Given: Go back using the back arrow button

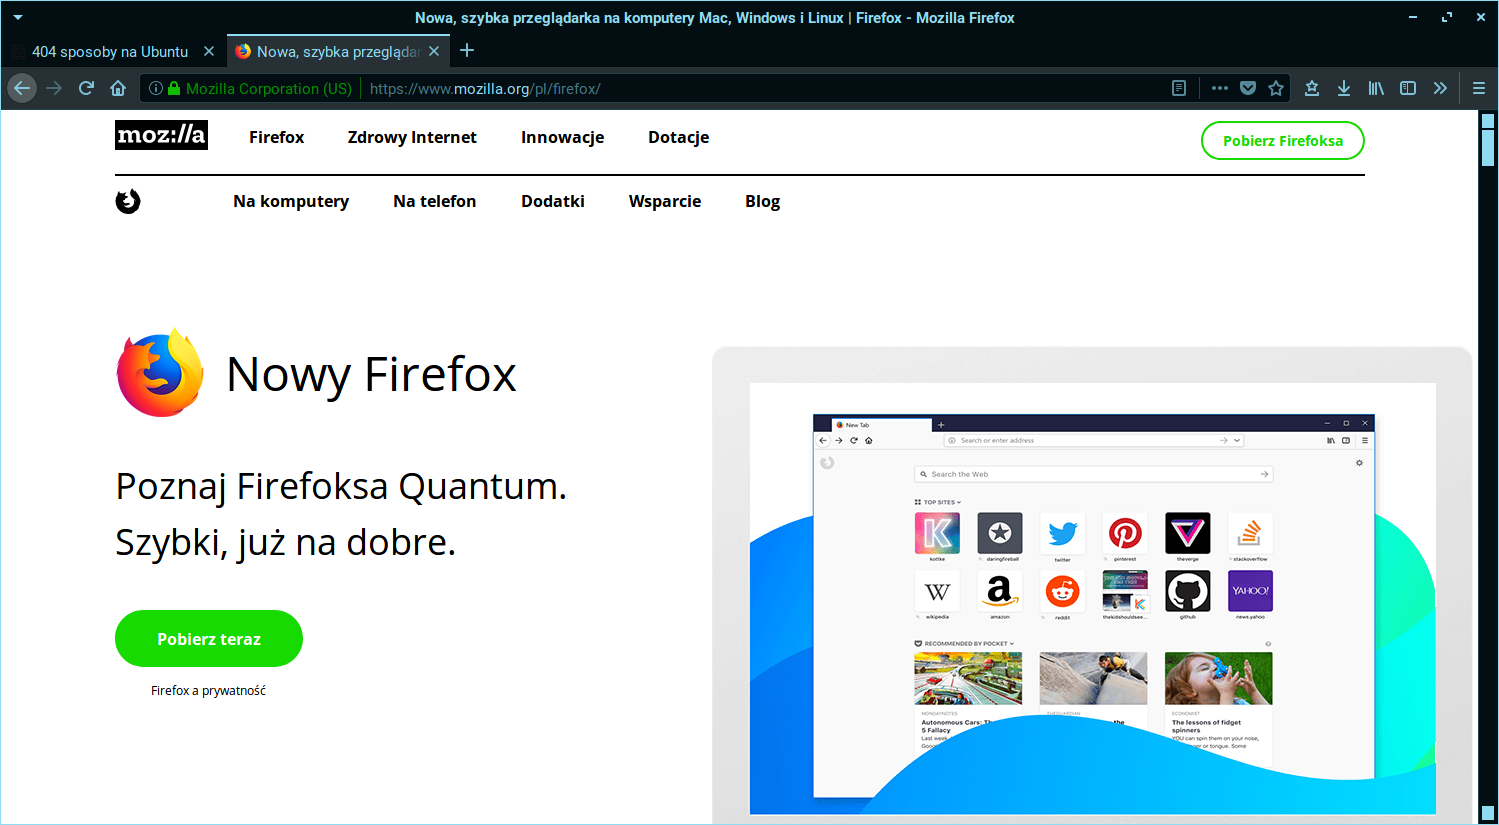Looking at the screenshot, I should tap(22, 88).
